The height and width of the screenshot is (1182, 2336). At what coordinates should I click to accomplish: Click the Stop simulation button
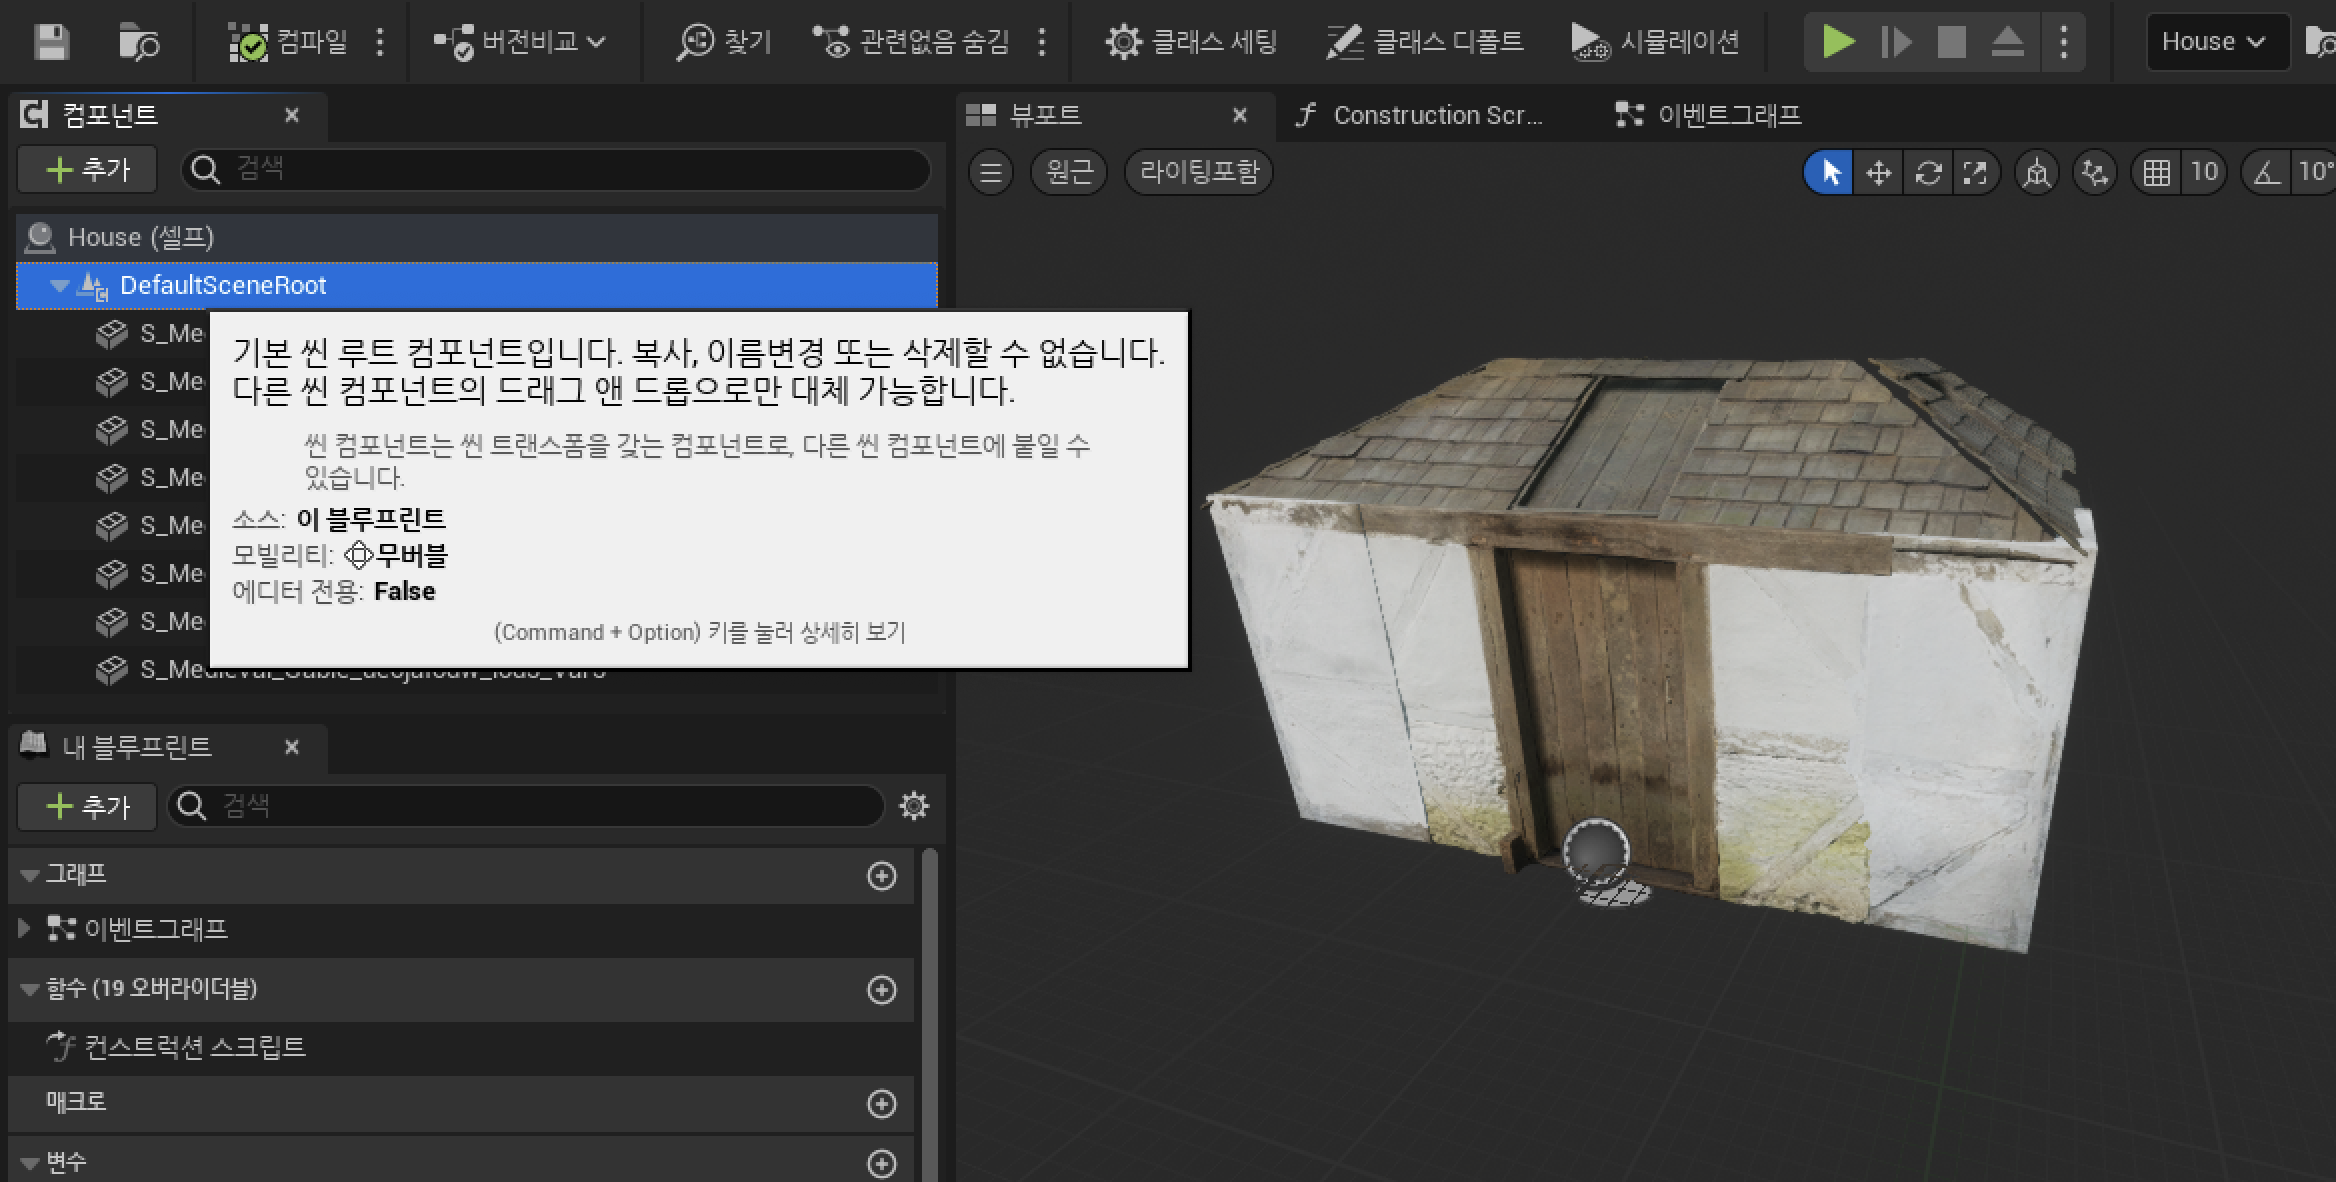click(x=1951, y=42)
